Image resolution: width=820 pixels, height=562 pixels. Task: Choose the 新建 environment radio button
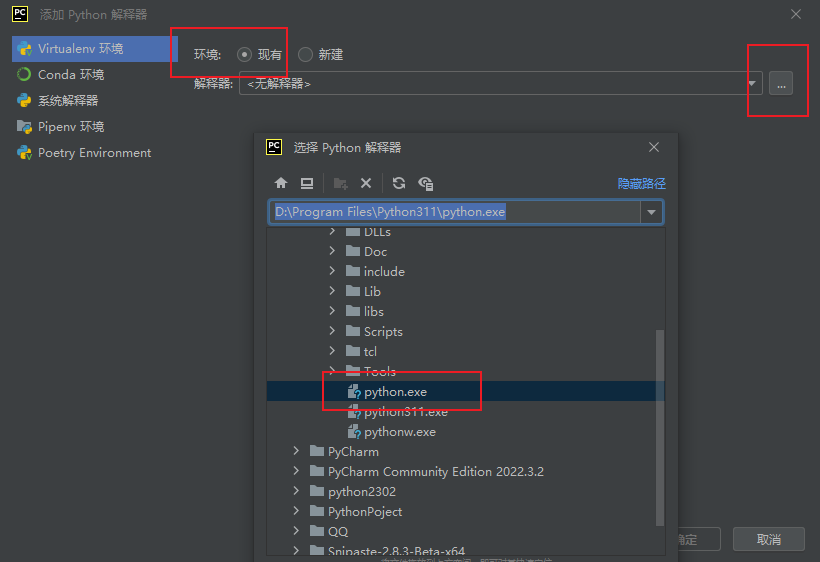click(x=305, y=54)
